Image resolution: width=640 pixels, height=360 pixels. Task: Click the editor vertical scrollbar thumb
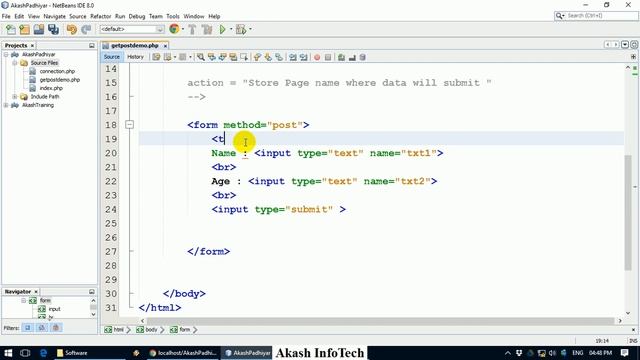pos(628,213)
